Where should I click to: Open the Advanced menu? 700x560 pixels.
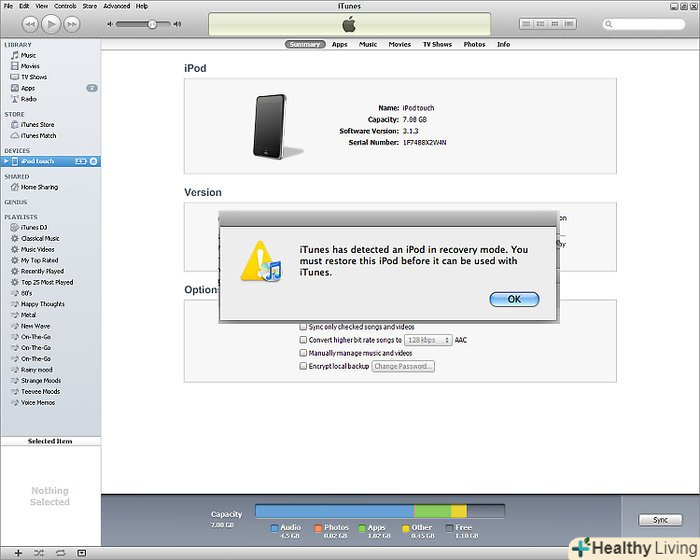(x=117, y=6)
